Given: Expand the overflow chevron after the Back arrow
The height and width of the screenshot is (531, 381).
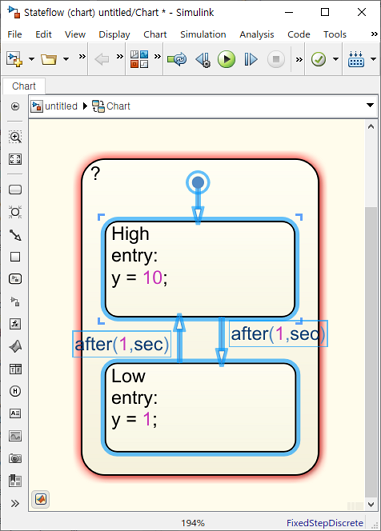Looking at the screenshot, I should point(120,56).
